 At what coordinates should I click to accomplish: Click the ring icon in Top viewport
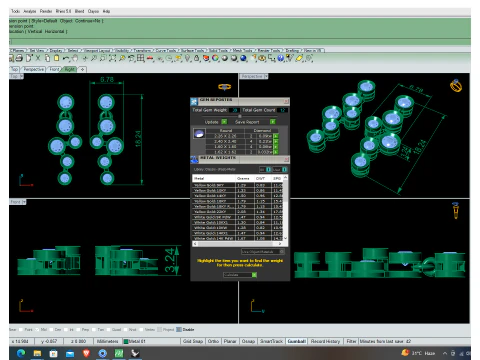pyautogui.click(x=224, y=87)
